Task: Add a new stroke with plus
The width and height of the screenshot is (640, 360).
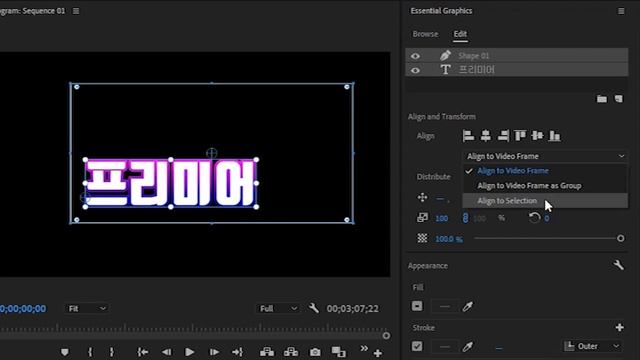Action: coord(619,327)
